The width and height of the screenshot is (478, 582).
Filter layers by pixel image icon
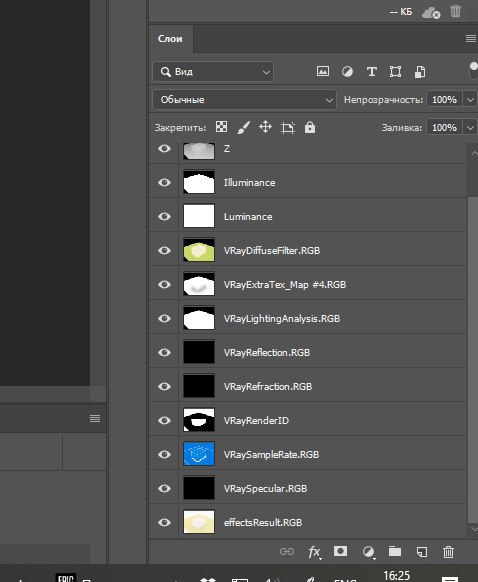tap(323, 71)
